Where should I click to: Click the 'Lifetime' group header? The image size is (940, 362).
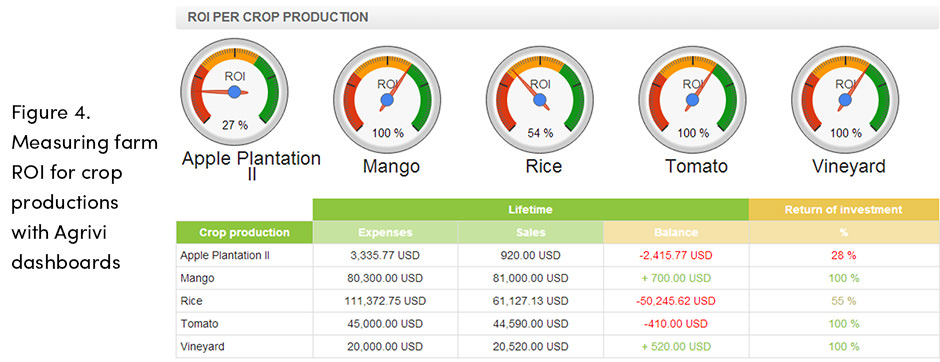coord(531,210)
